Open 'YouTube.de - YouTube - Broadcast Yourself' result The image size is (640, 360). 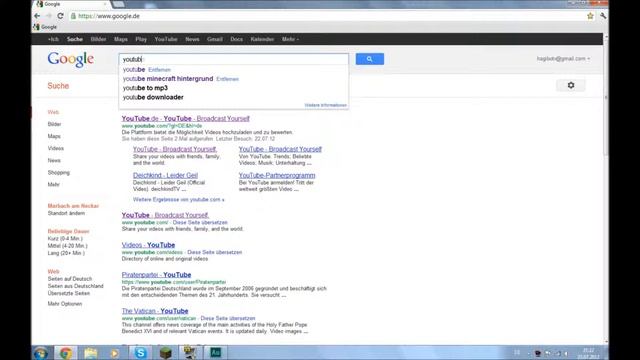point(185,118)
